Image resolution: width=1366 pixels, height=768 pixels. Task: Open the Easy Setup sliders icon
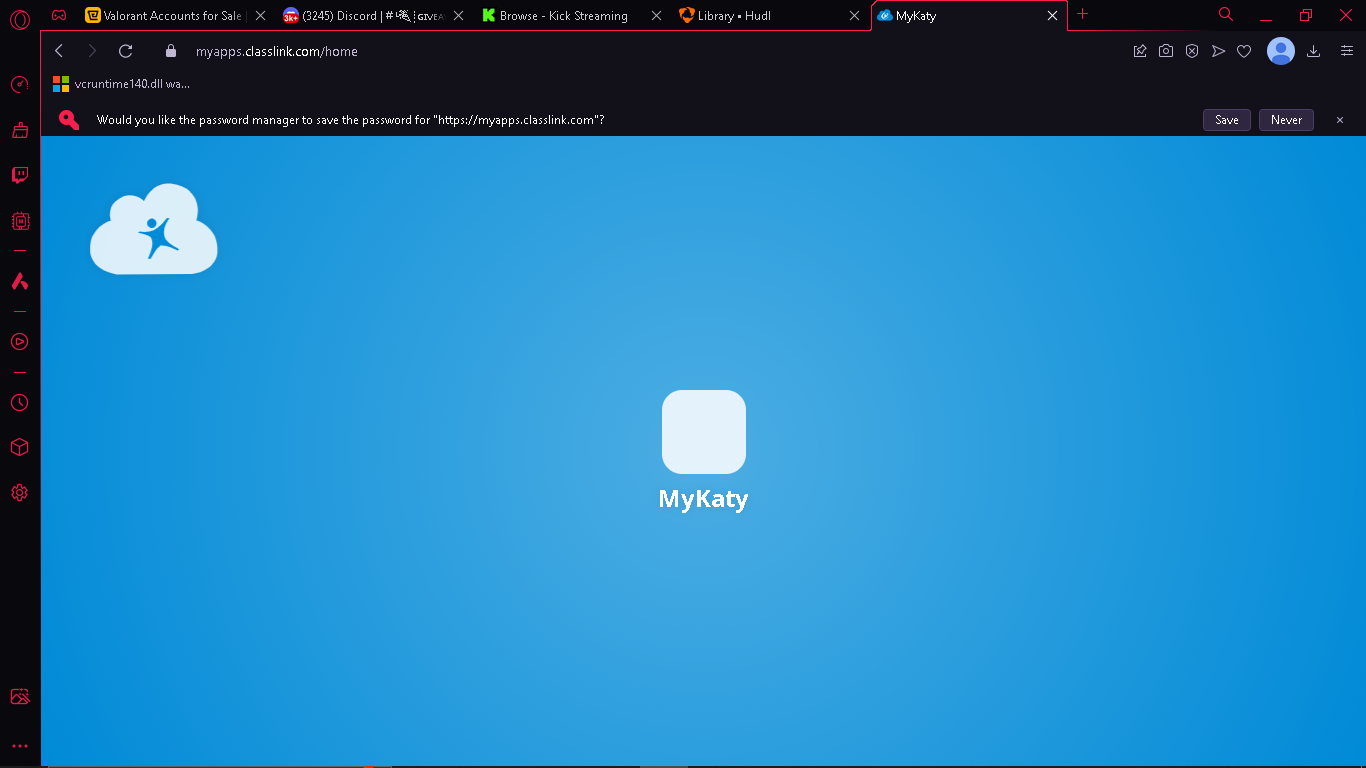pyautogui.click(x=1347, y=51)
